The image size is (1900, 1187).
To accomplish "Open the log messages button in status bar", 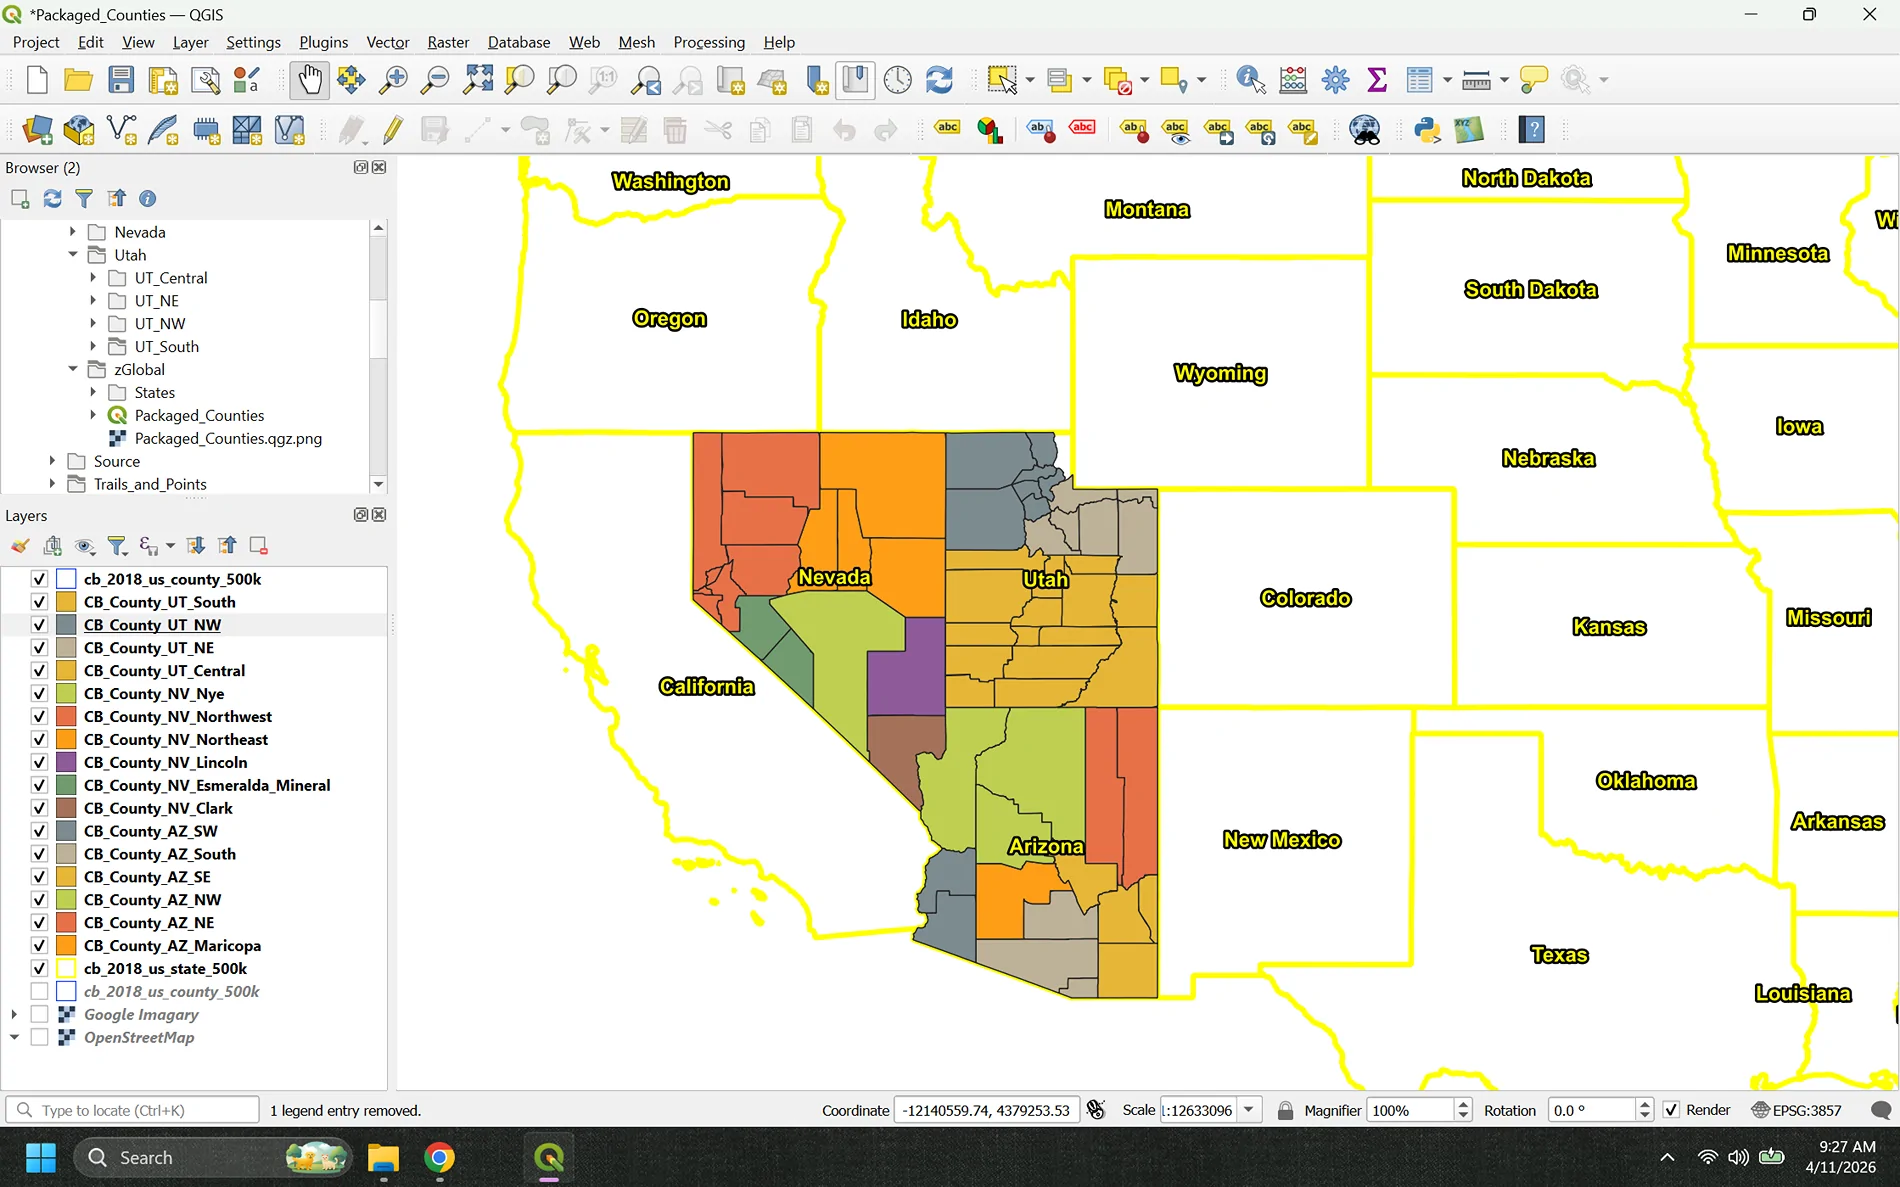I will coord(1880,1110).
